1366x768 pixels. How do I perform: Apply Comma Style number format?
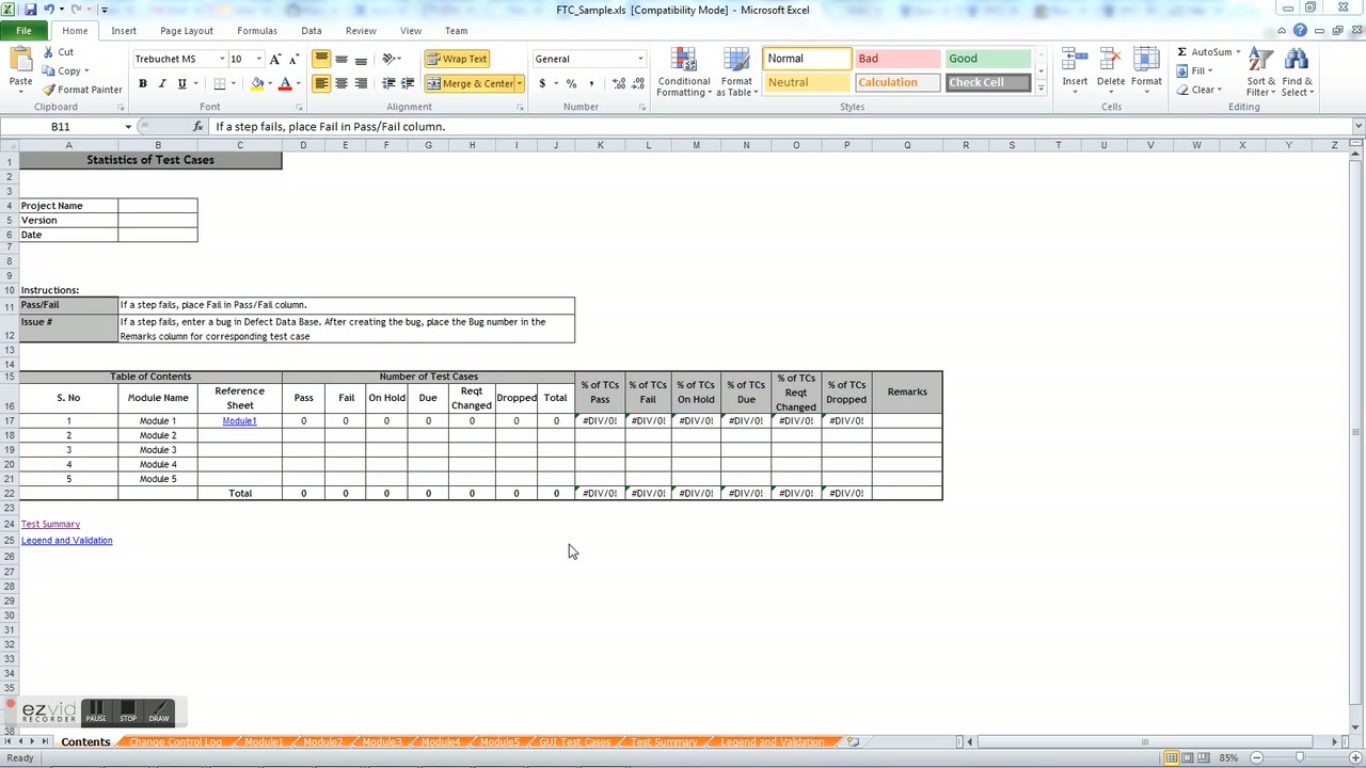[x=591, y=84]
